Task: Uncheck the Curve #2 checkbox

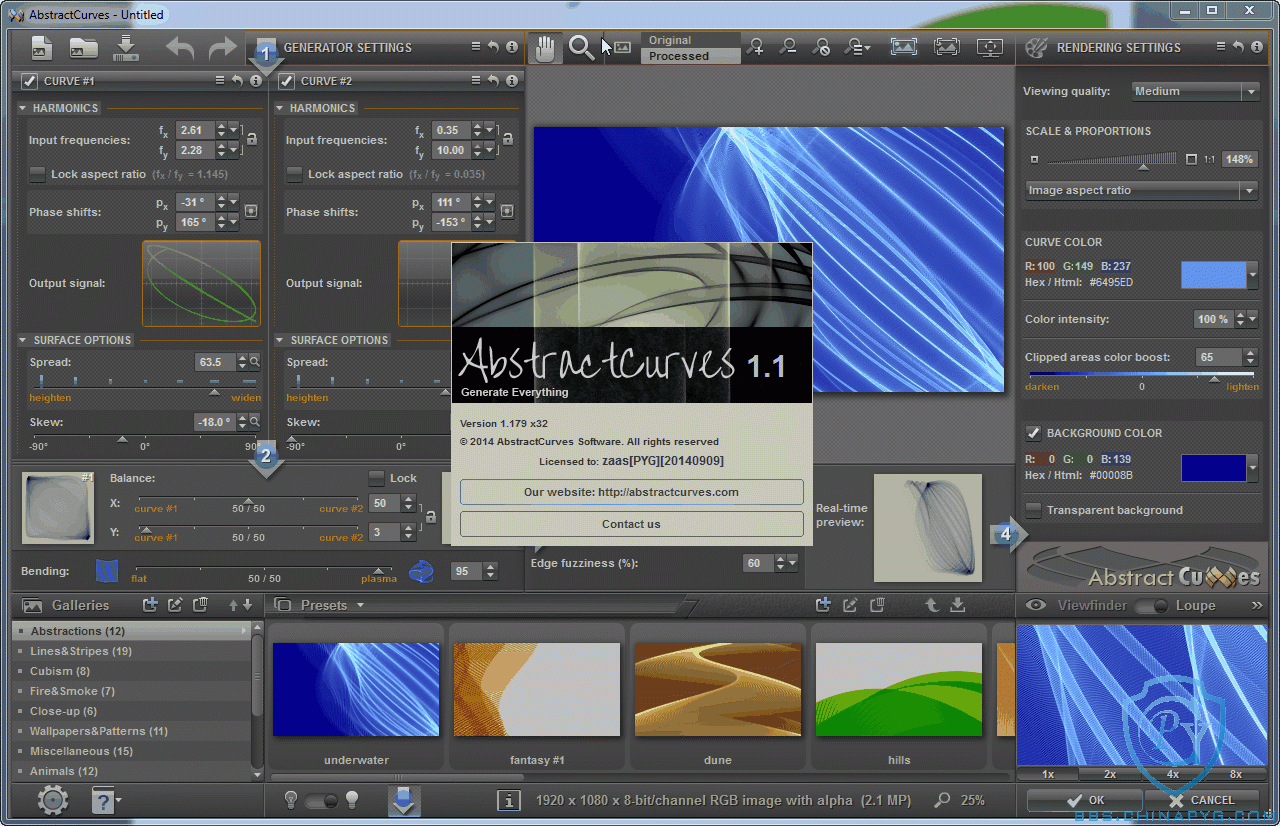Action: tap(287, 81)
